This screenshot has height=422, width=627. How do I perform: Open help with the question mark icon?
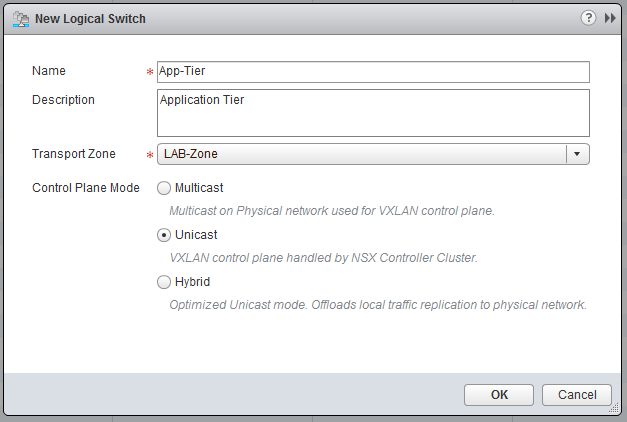589,18
